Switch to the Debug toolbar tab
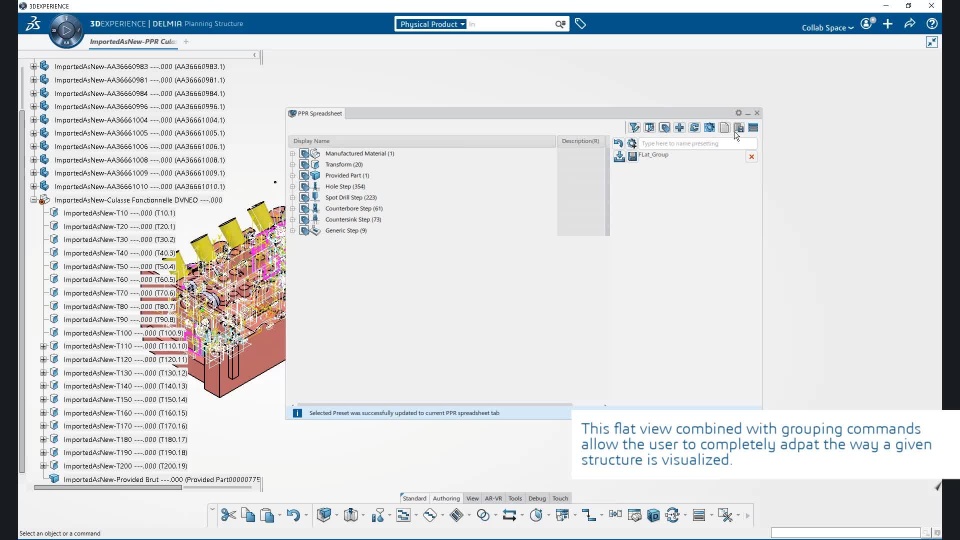 (537, 498)
